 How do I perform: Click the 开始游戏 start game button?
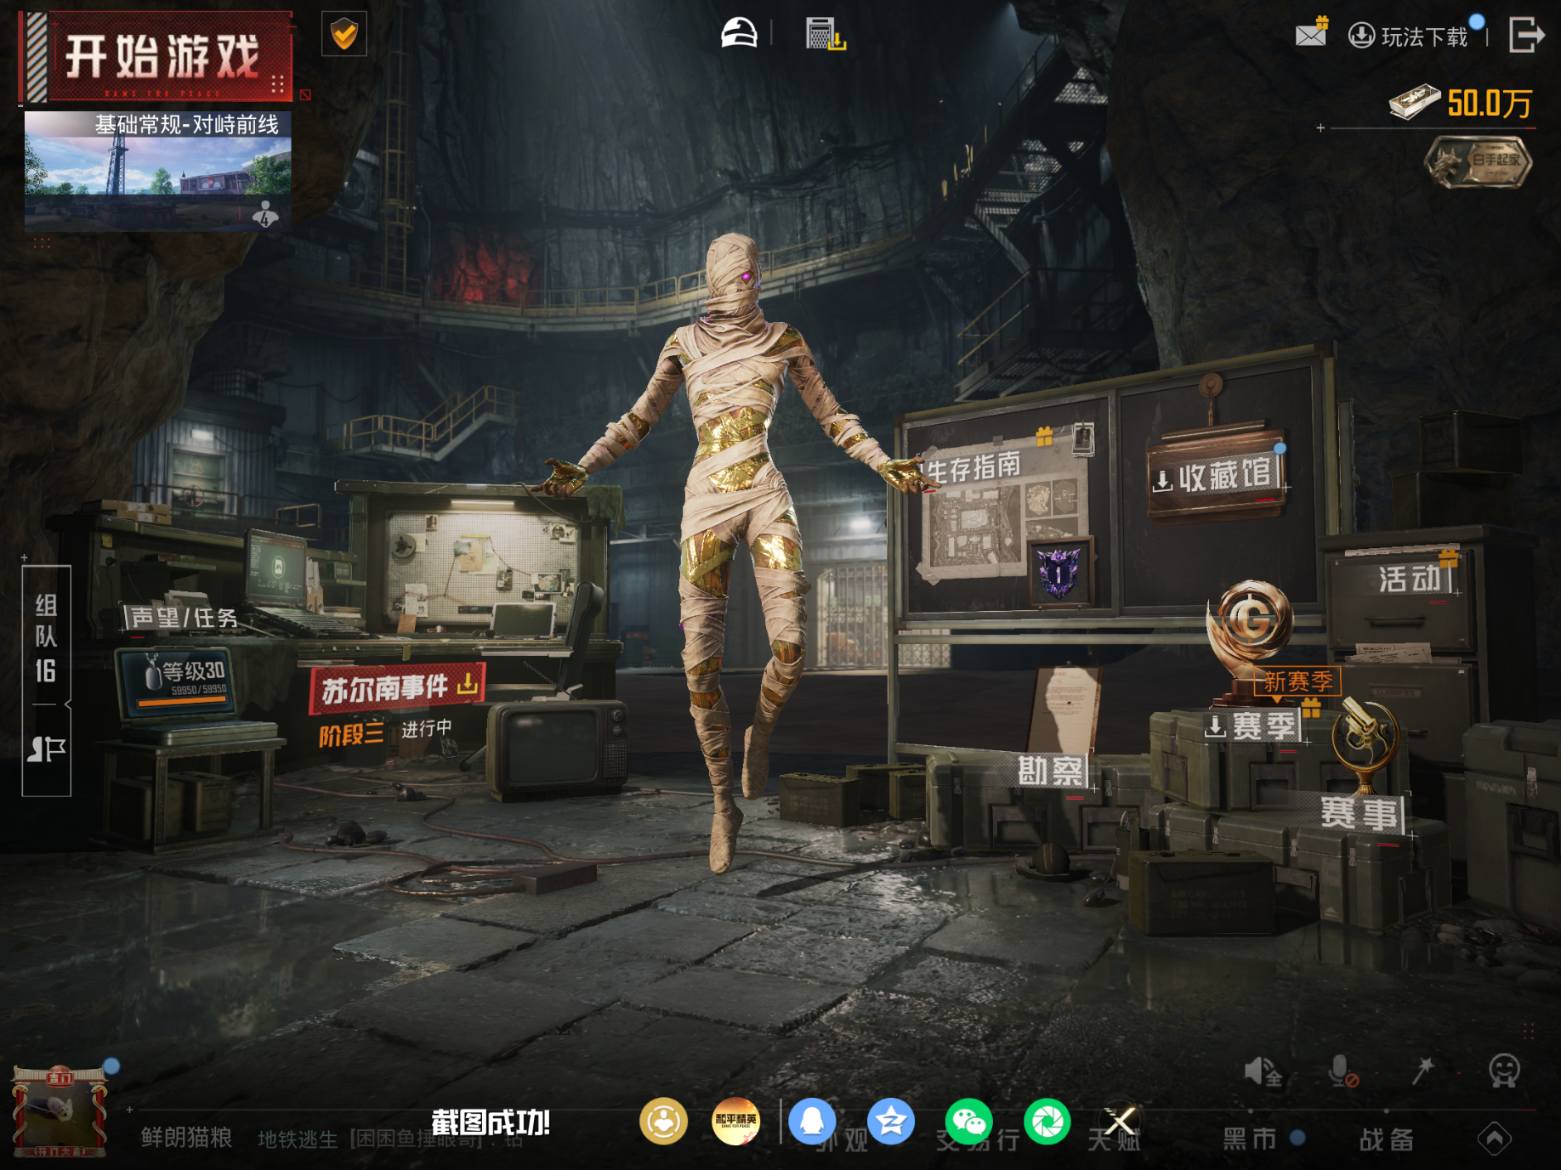157,57
